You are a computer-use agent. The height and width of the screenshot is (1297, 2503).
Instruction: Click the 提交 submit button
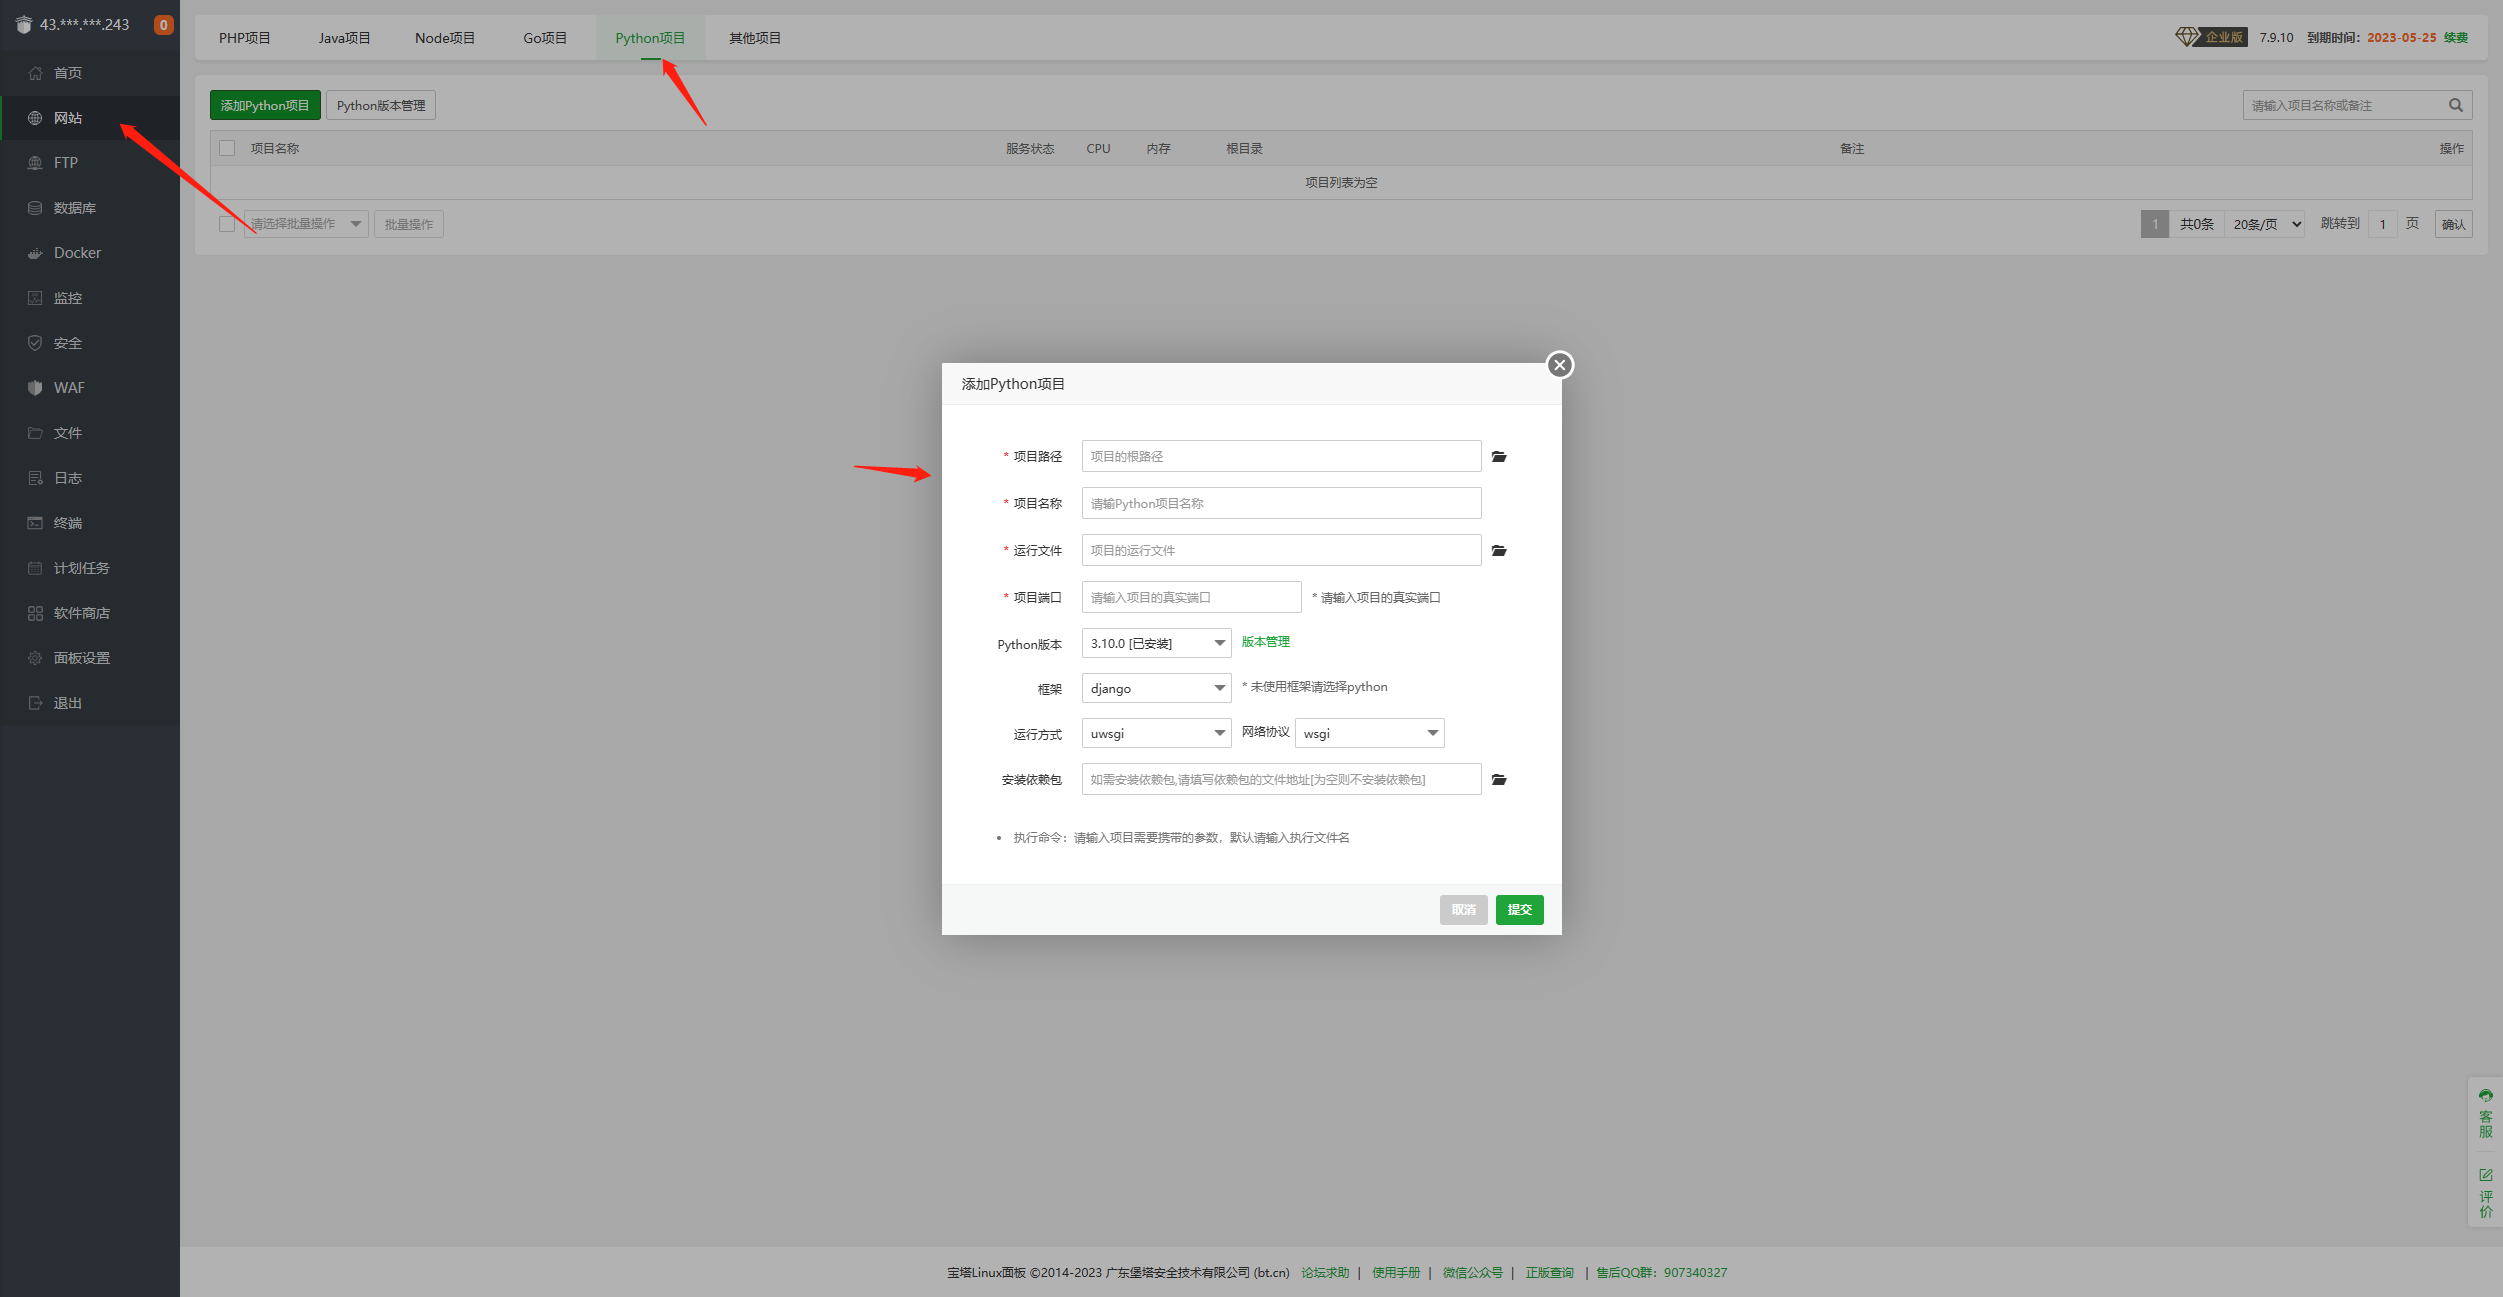(1519, 910)
